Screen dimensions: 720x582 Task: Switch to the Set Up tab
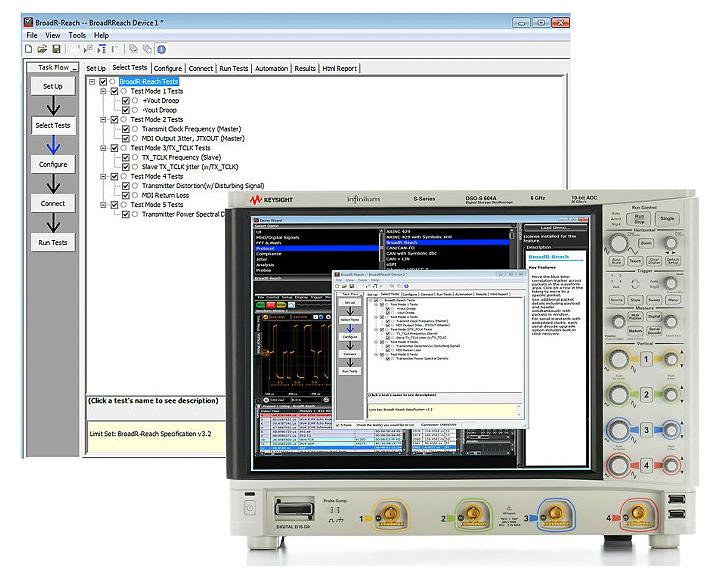(96, 68)
